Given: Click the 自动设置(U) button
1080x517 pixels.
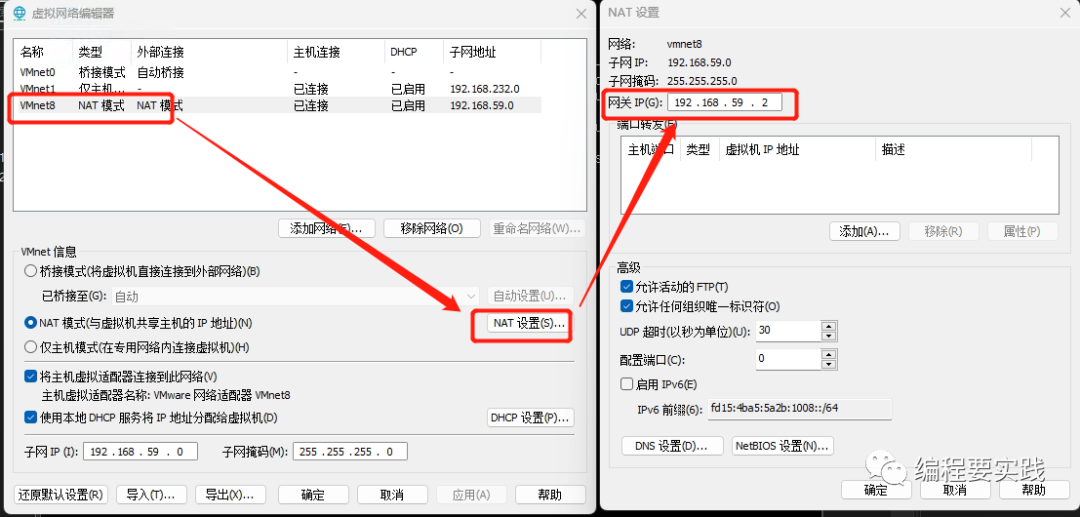Looking at the screenshot, I should [x=530, y=297].
